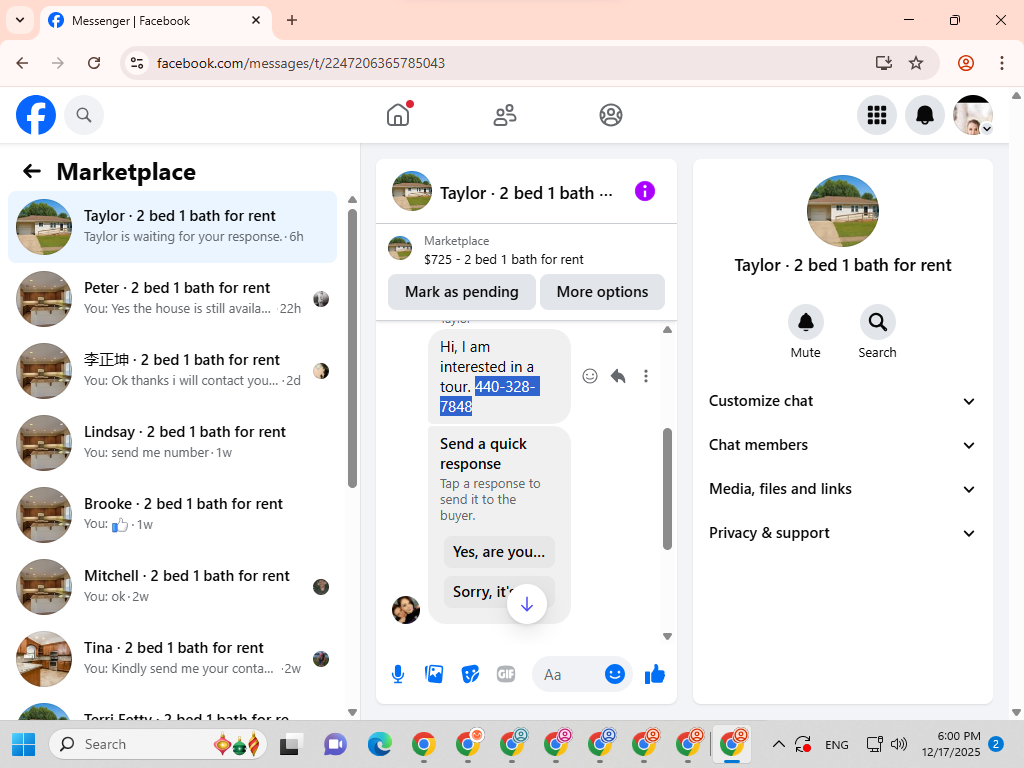Image resolution: width=1024 pixels, height=768 pixels.
Task: Go back from Marketplace chats list
Action: [31, 172]
